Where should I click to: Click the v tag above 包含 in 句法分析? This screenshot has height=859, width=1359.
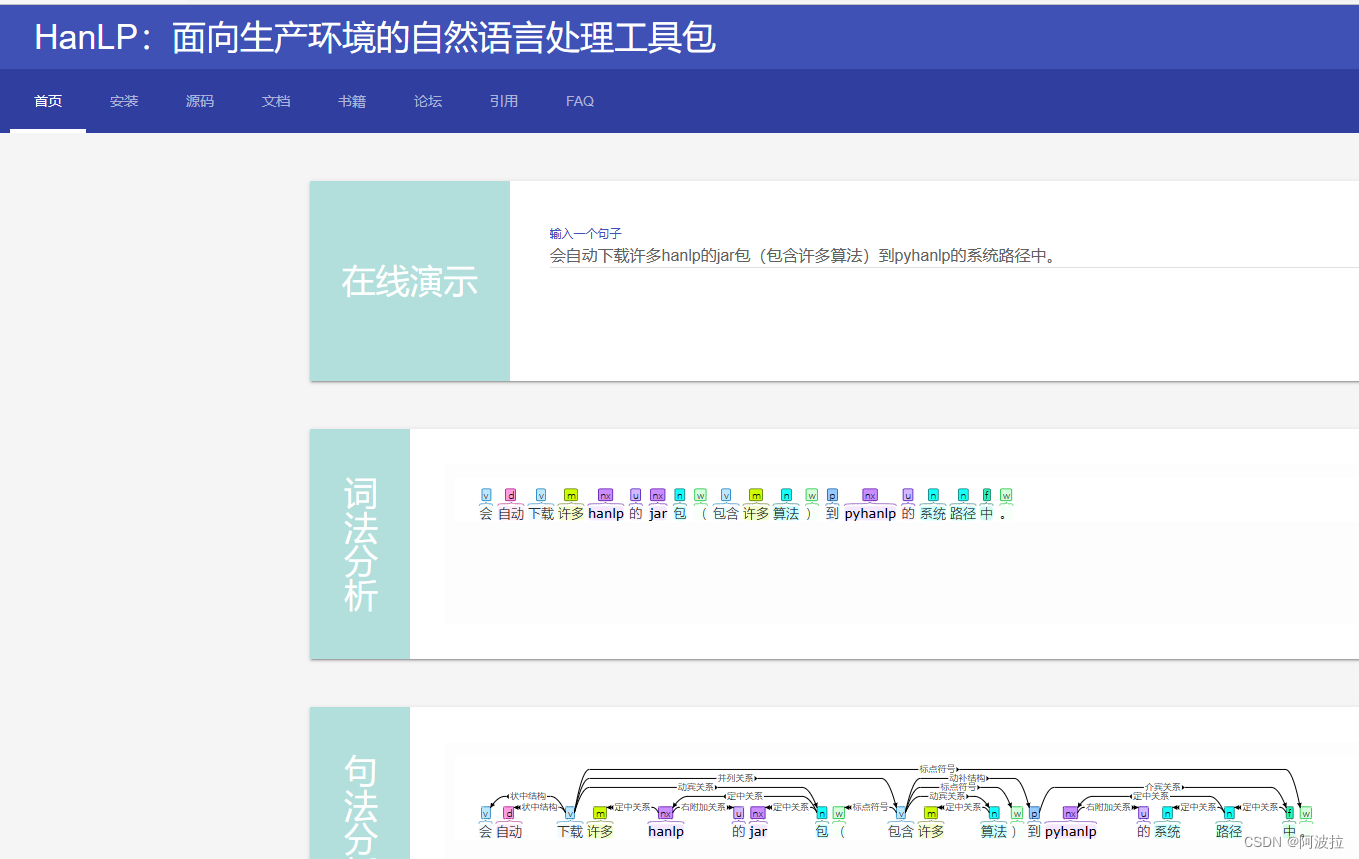901,813
